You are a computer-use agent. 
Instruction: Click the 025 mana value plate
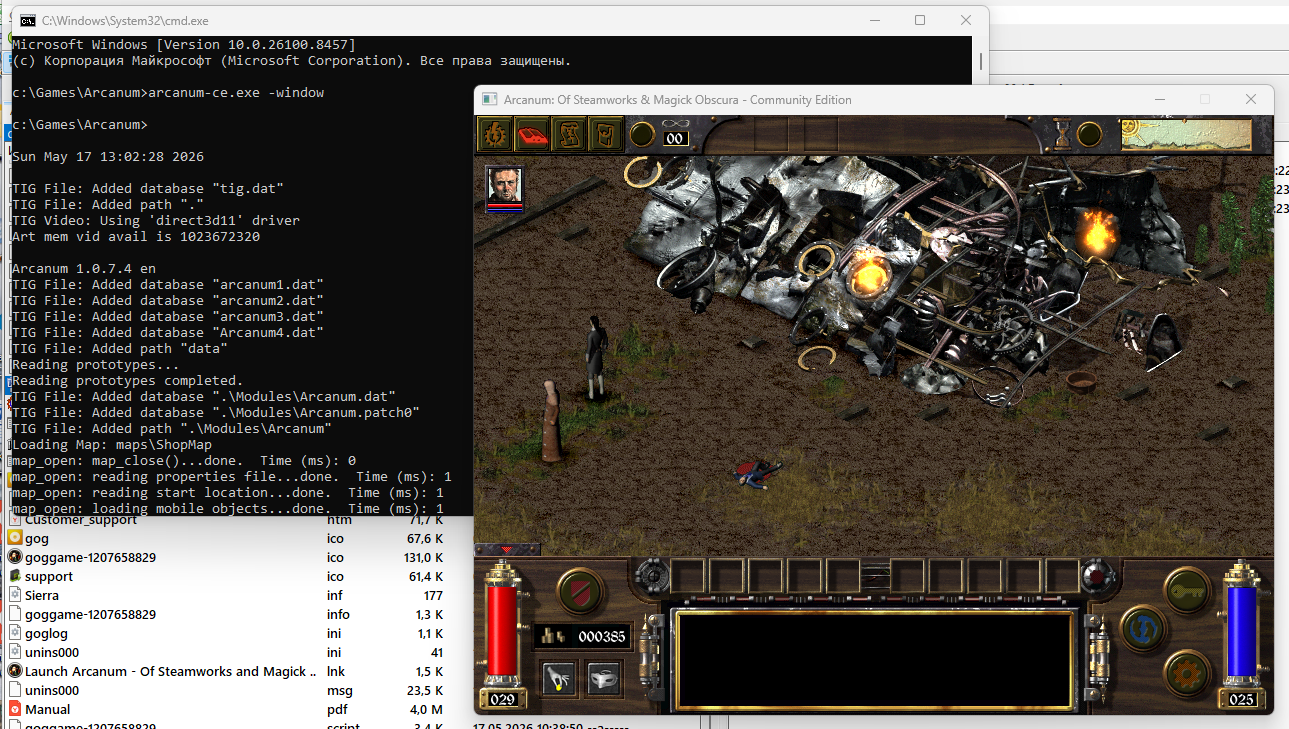[x=1241, y=699]
